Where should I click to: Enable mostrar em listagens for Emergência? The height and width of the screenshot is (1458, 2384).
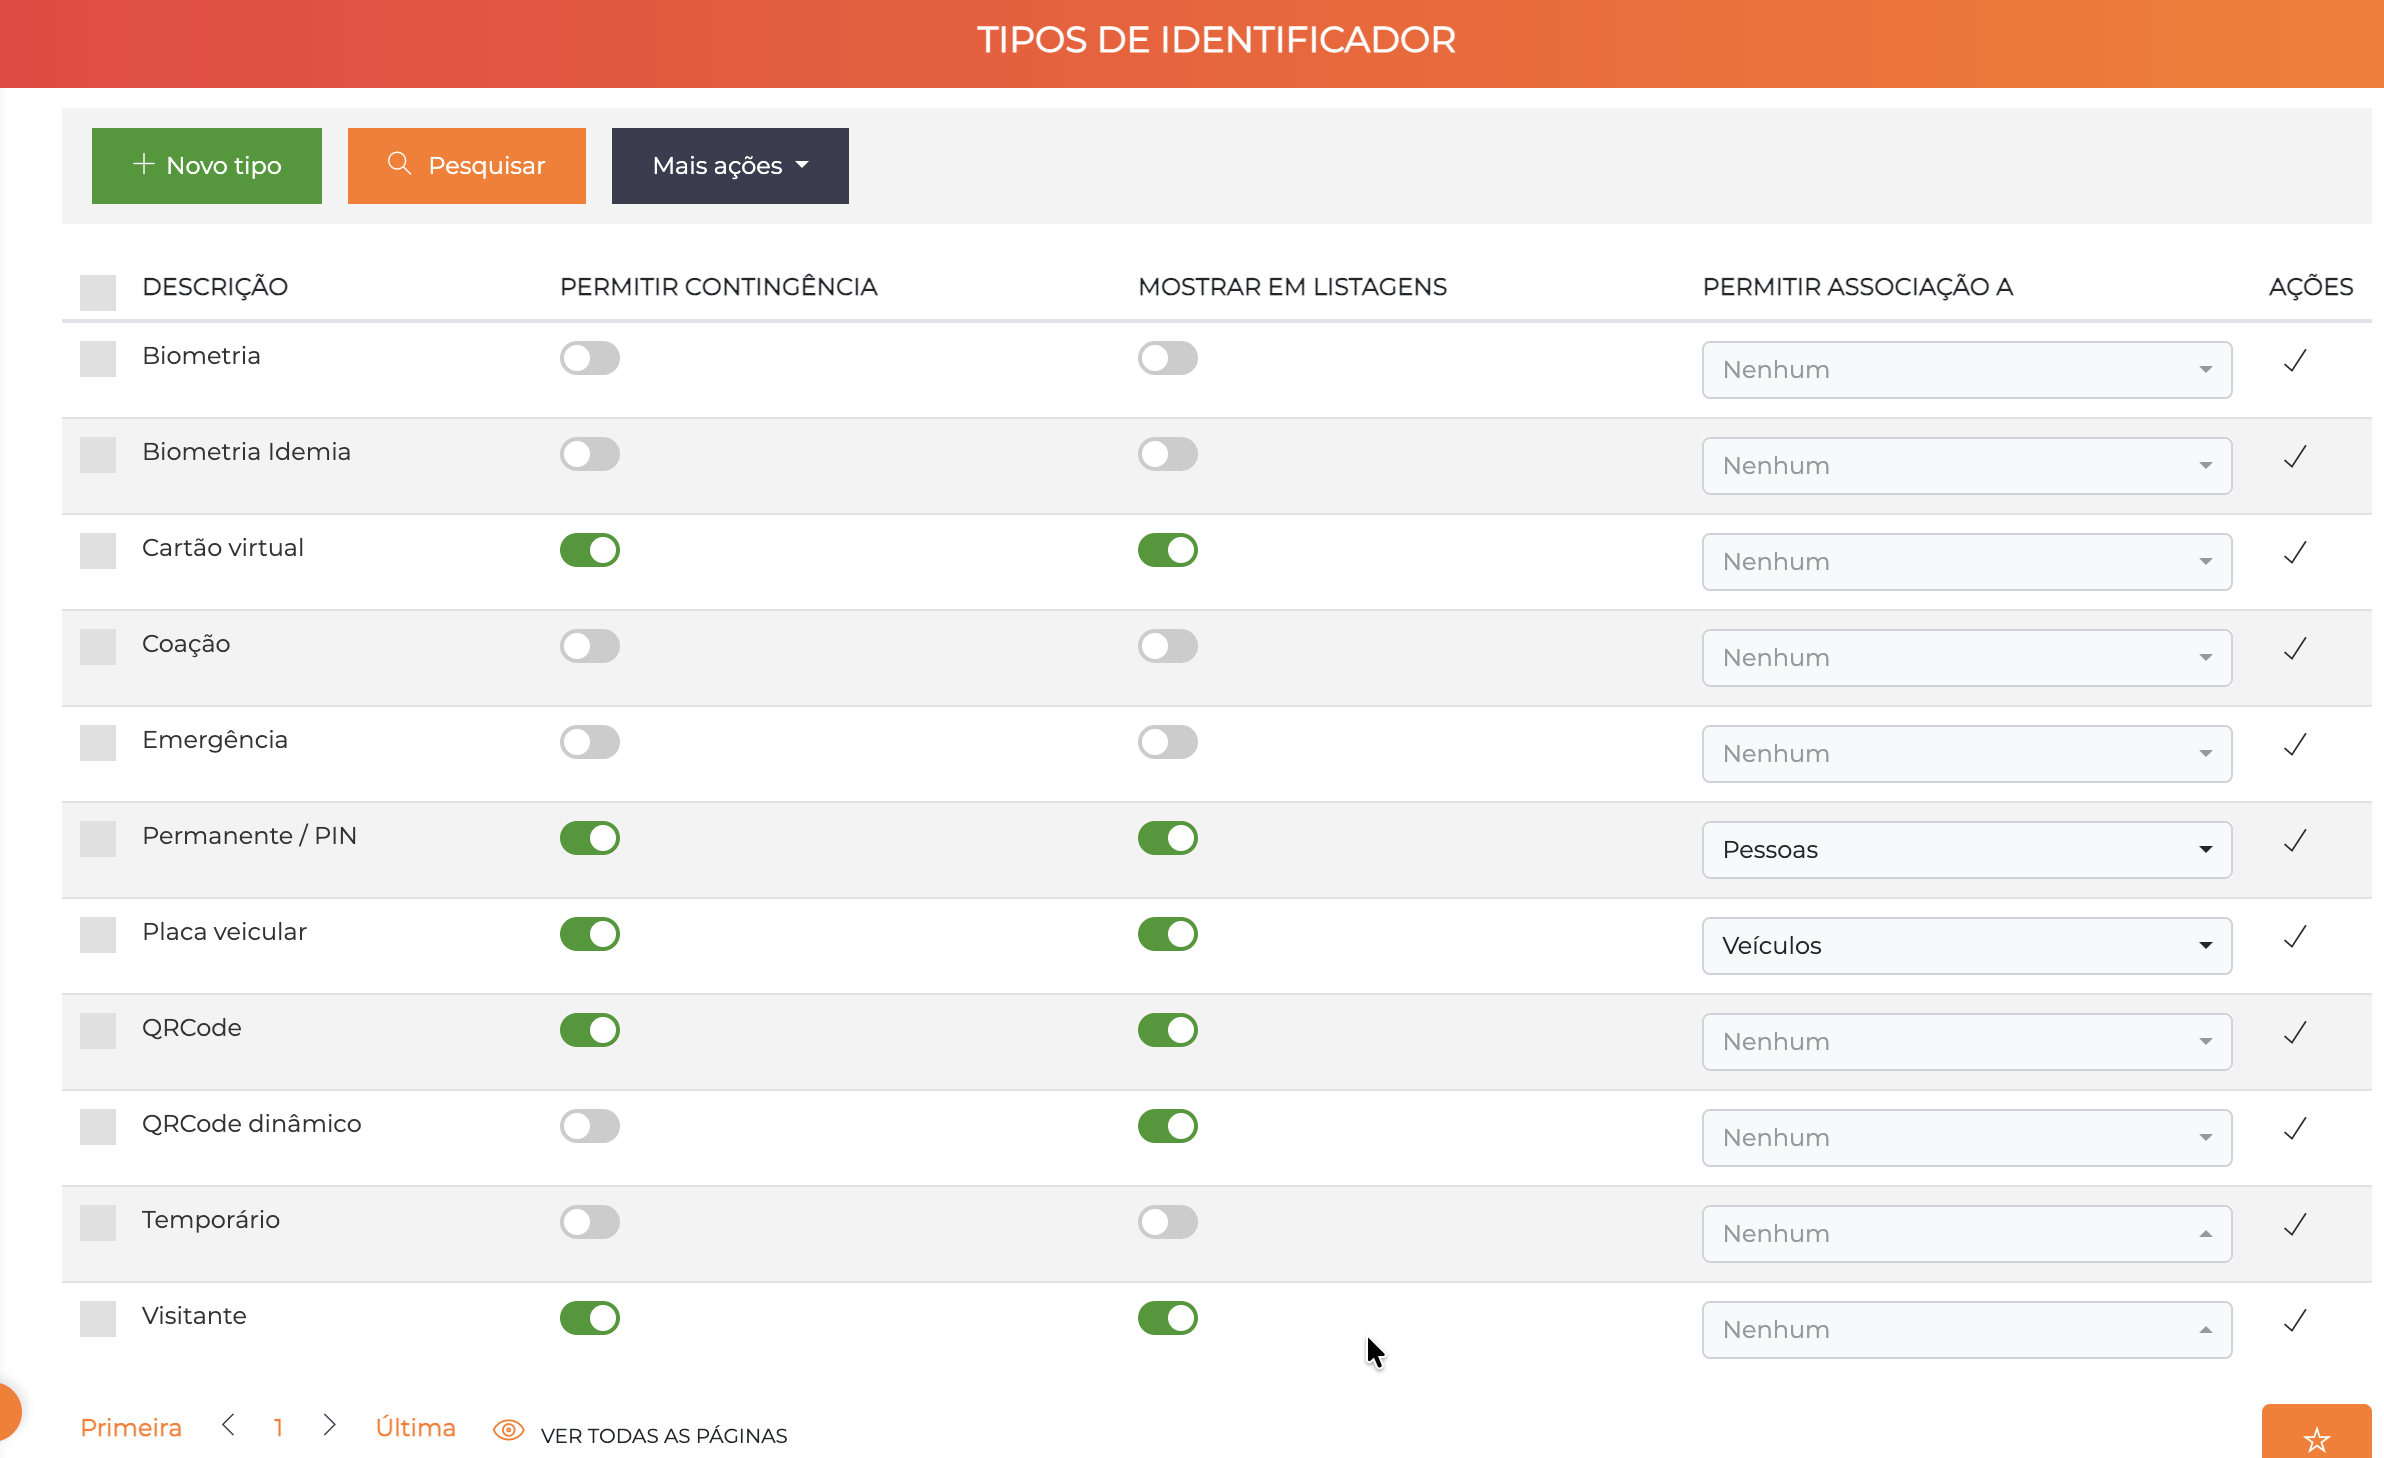pyautogui.click(x=1168, y=742)
